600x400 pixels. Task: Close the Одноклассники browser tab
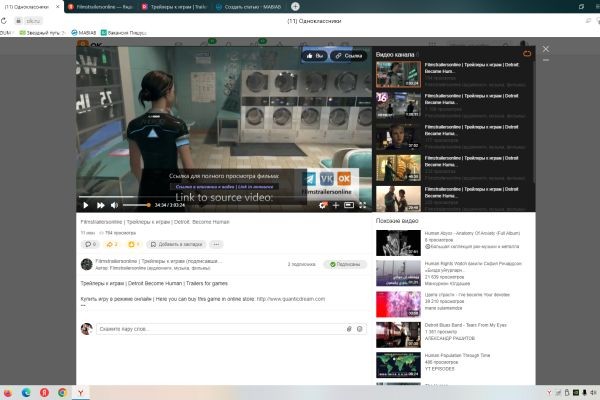click(58, 7)
